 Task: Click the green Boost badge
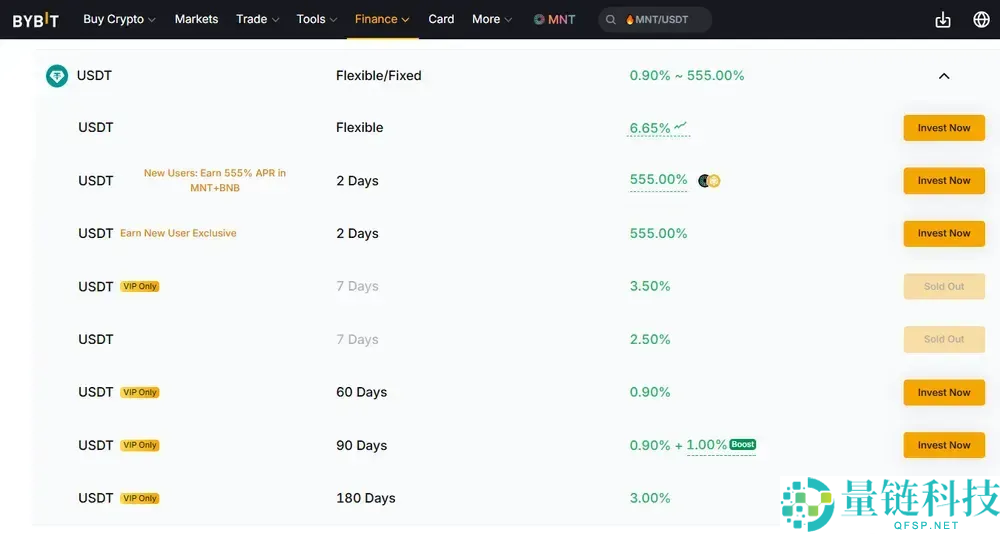click(x=742, y=444)
